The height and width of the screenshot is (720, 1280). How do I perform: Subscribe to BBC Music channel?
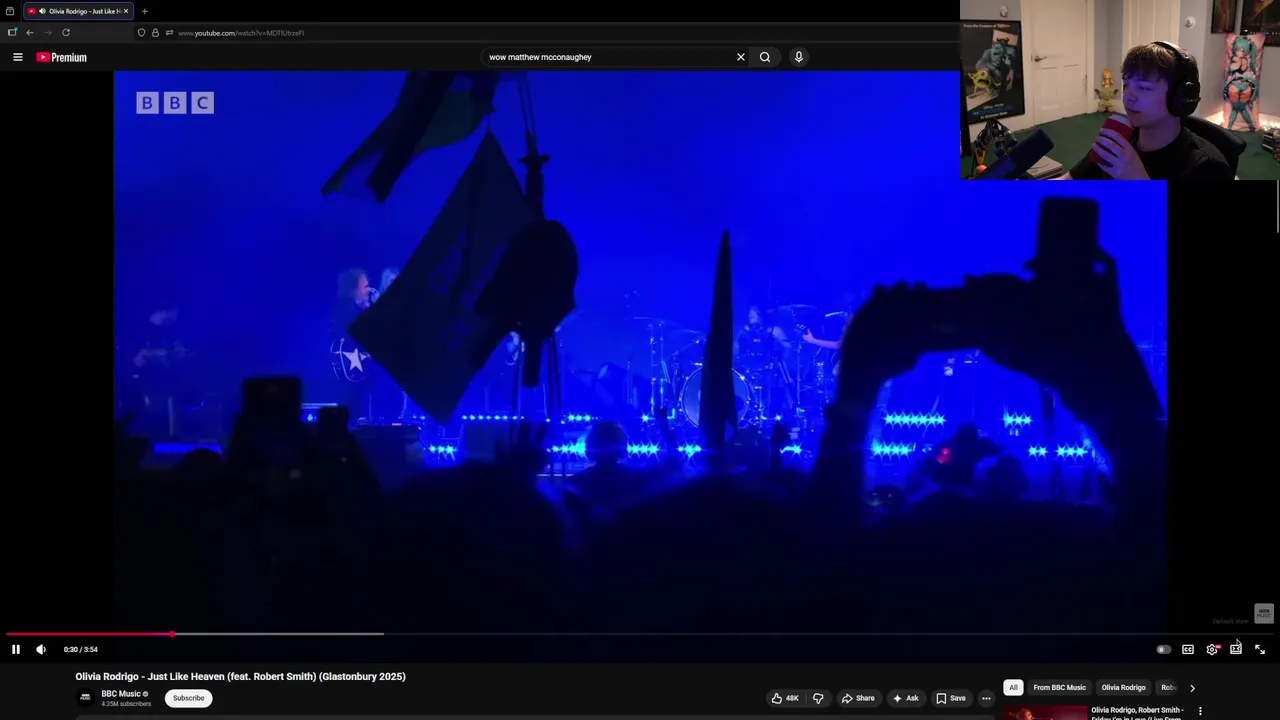pyautogui.click(x=188, y=698)
